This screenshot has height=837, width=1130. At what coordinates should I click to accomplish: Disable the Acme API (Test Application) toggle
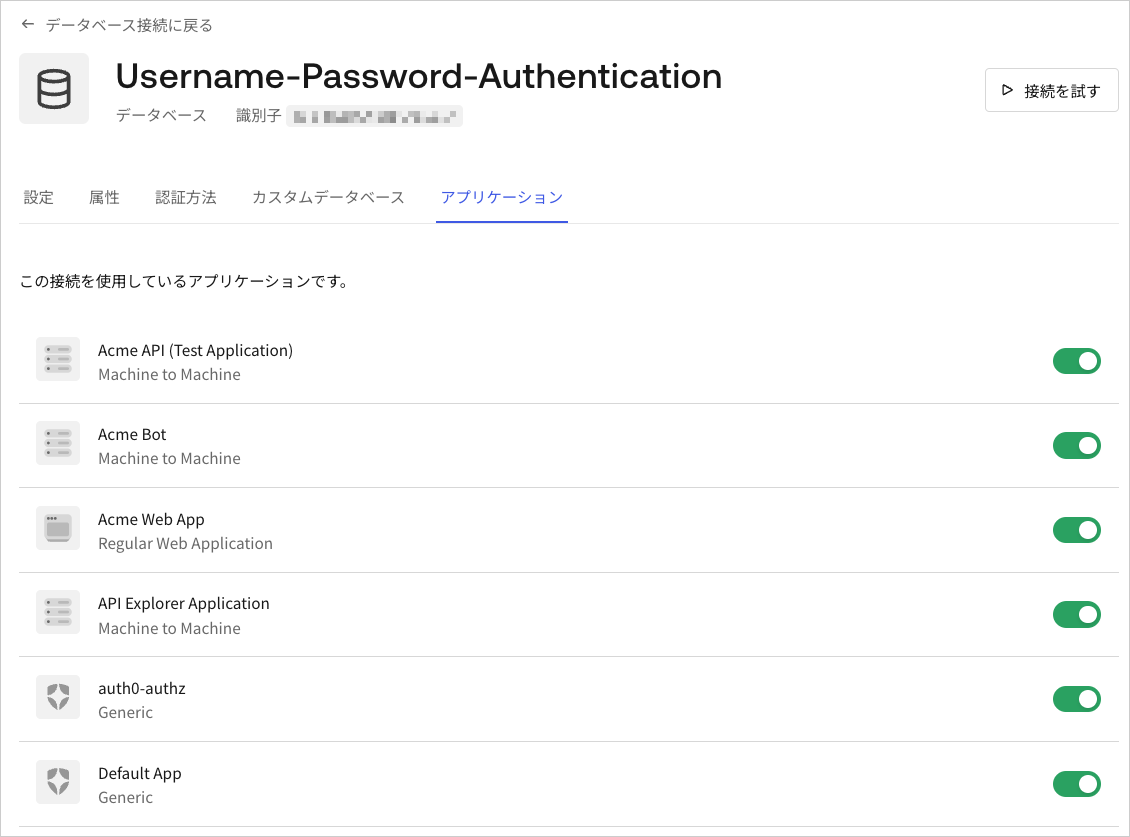[x=1077, y=361]
